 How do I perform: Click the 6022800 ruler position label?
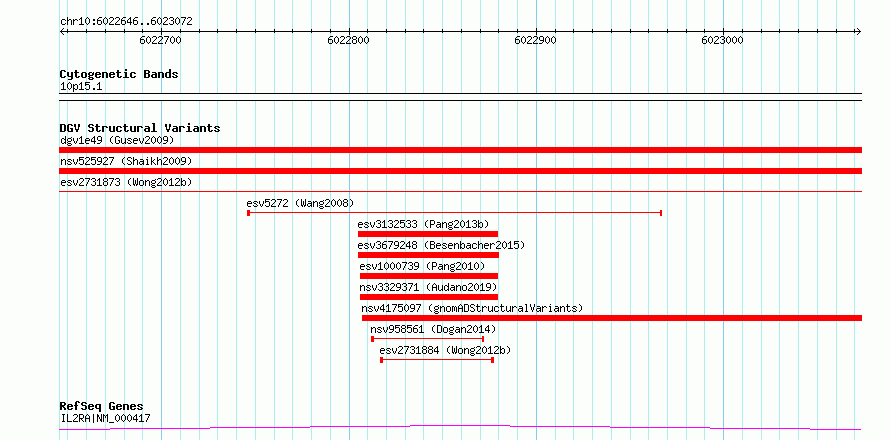coord(349,40)
